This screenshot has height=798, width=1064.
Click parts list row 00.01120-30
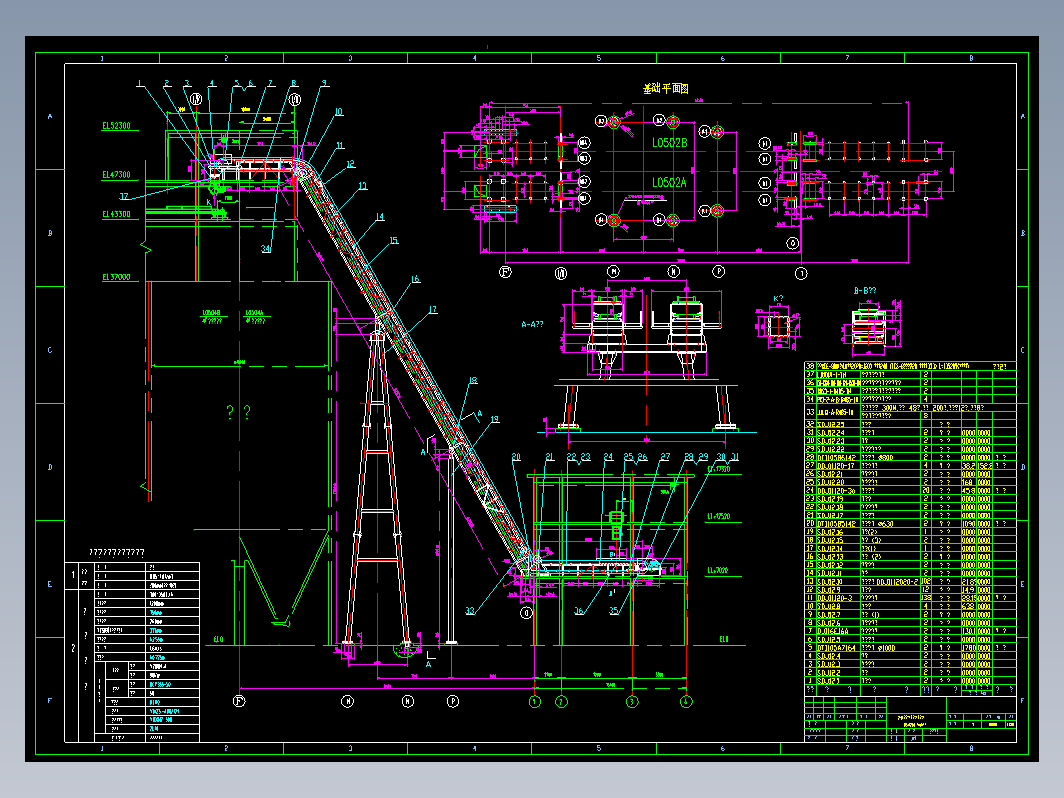pyautogui.click(x=910, y=490)
